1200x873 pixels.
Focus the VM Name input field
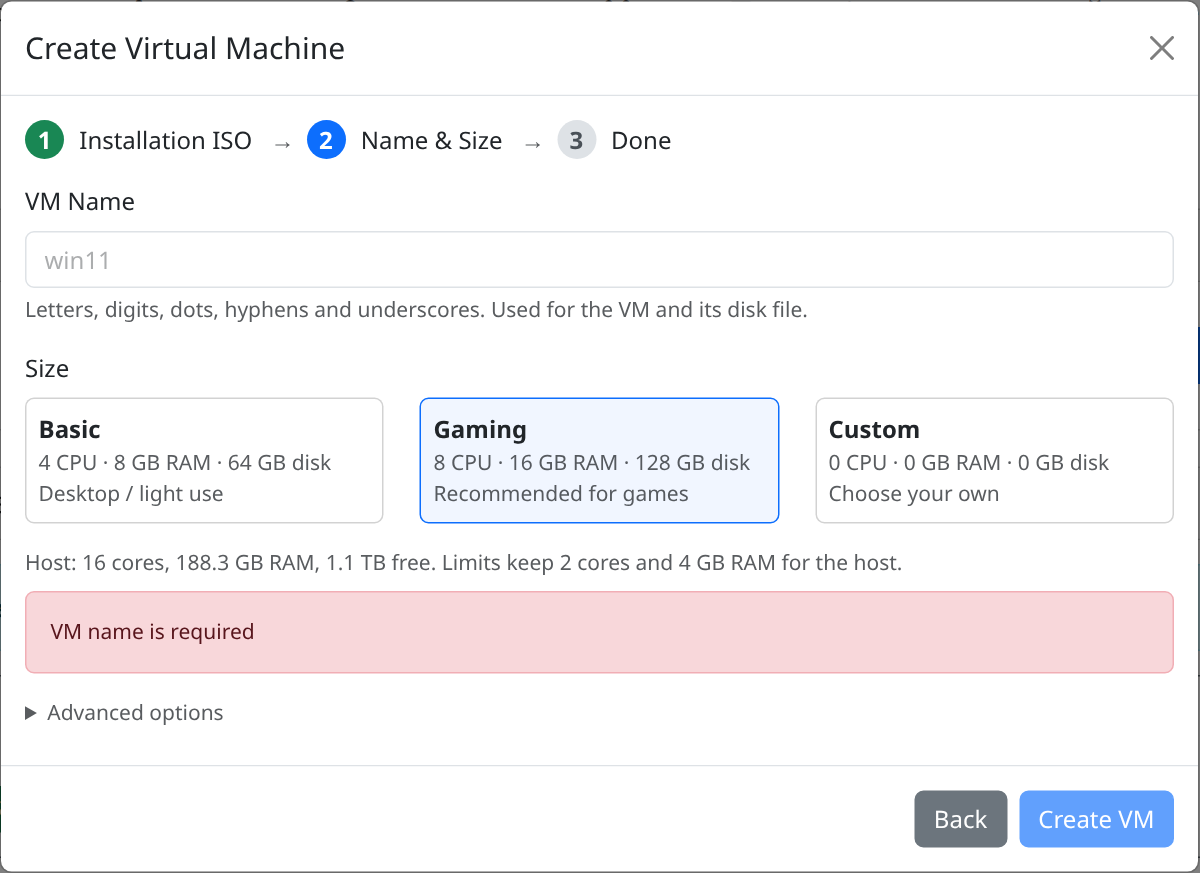[x=599, y=260]
